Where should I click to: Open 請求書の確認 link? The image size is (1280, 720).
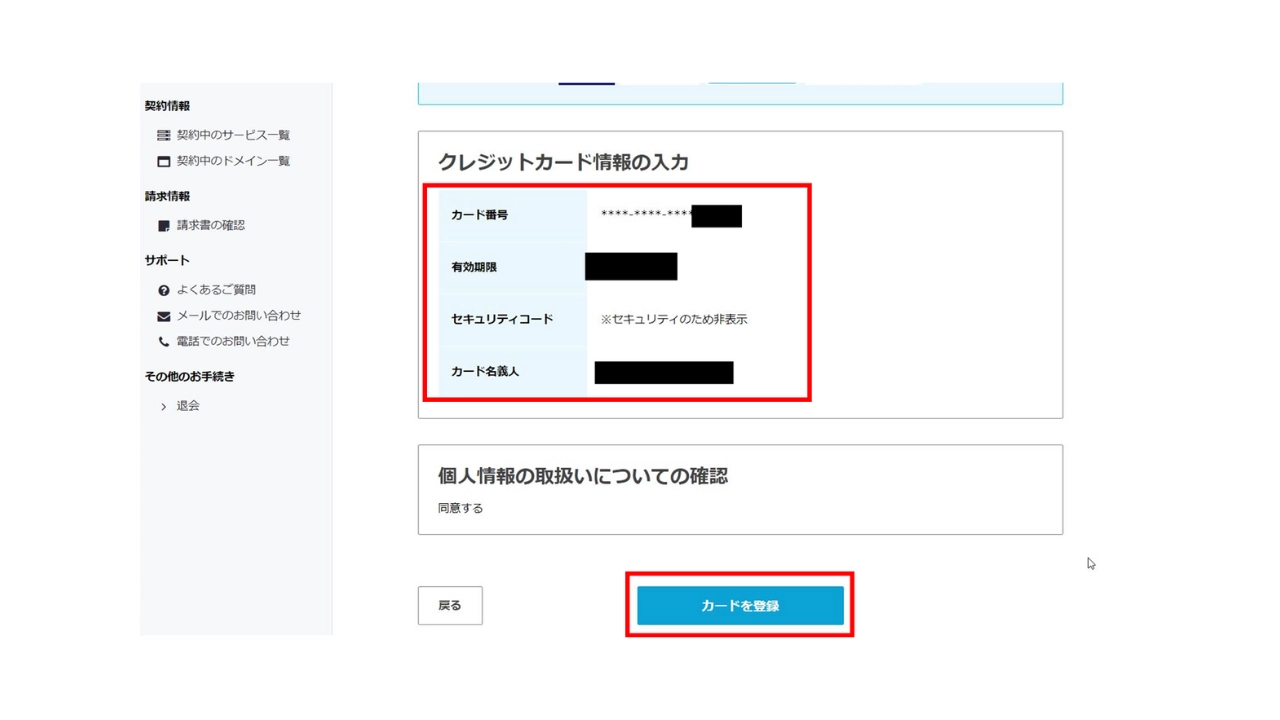tap(211, 226)
